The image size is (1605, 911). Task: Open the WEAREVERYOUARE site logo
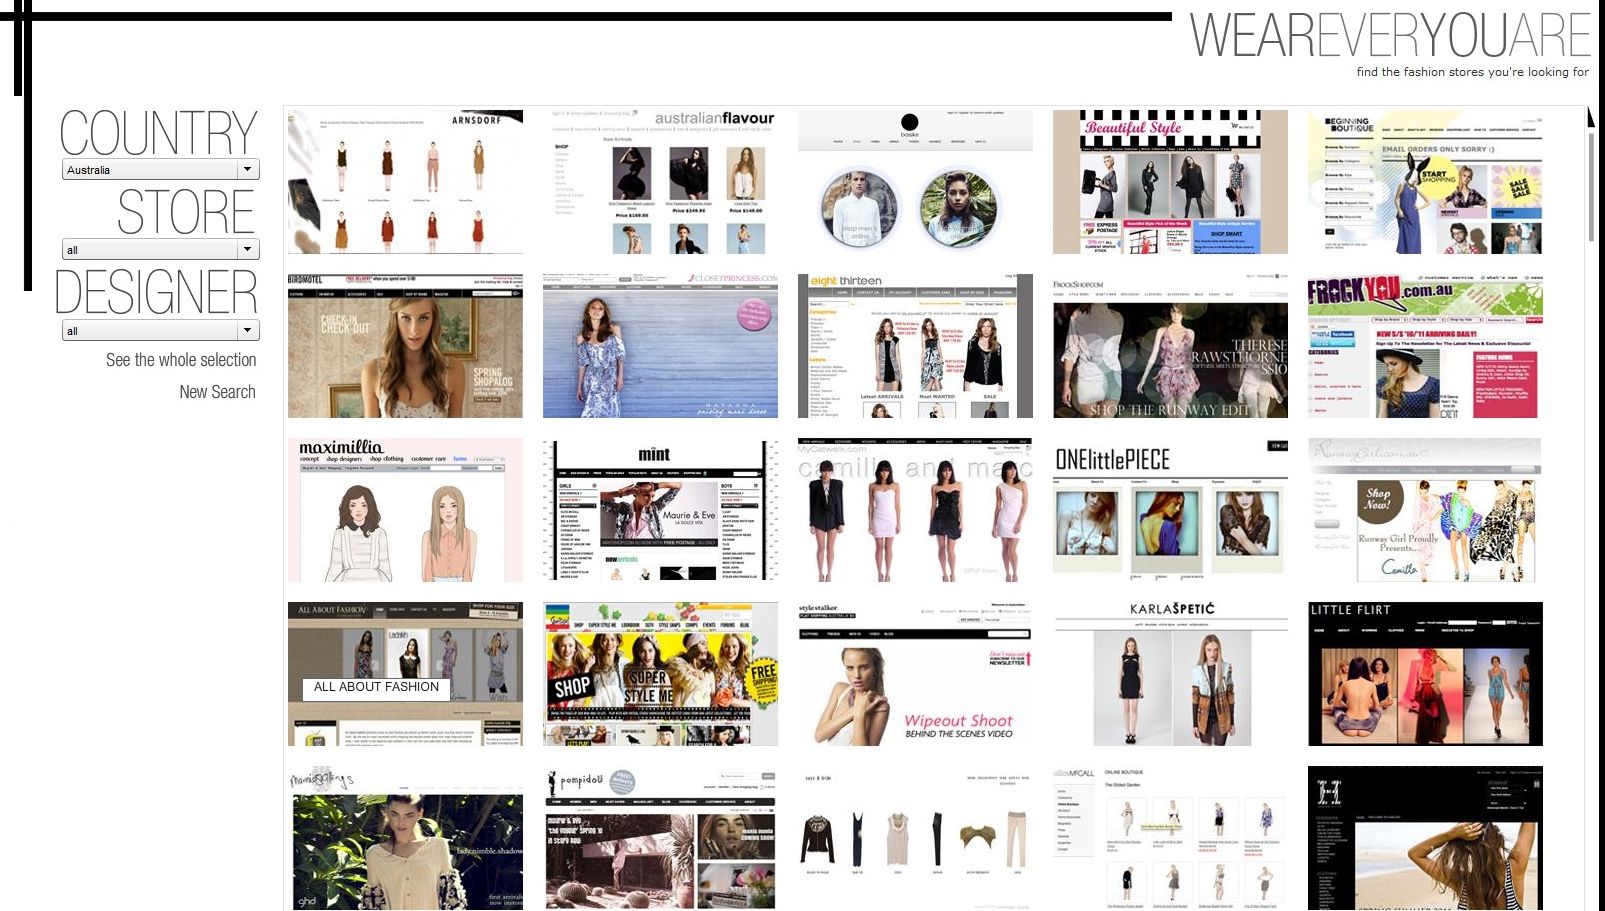[1389, 37]
